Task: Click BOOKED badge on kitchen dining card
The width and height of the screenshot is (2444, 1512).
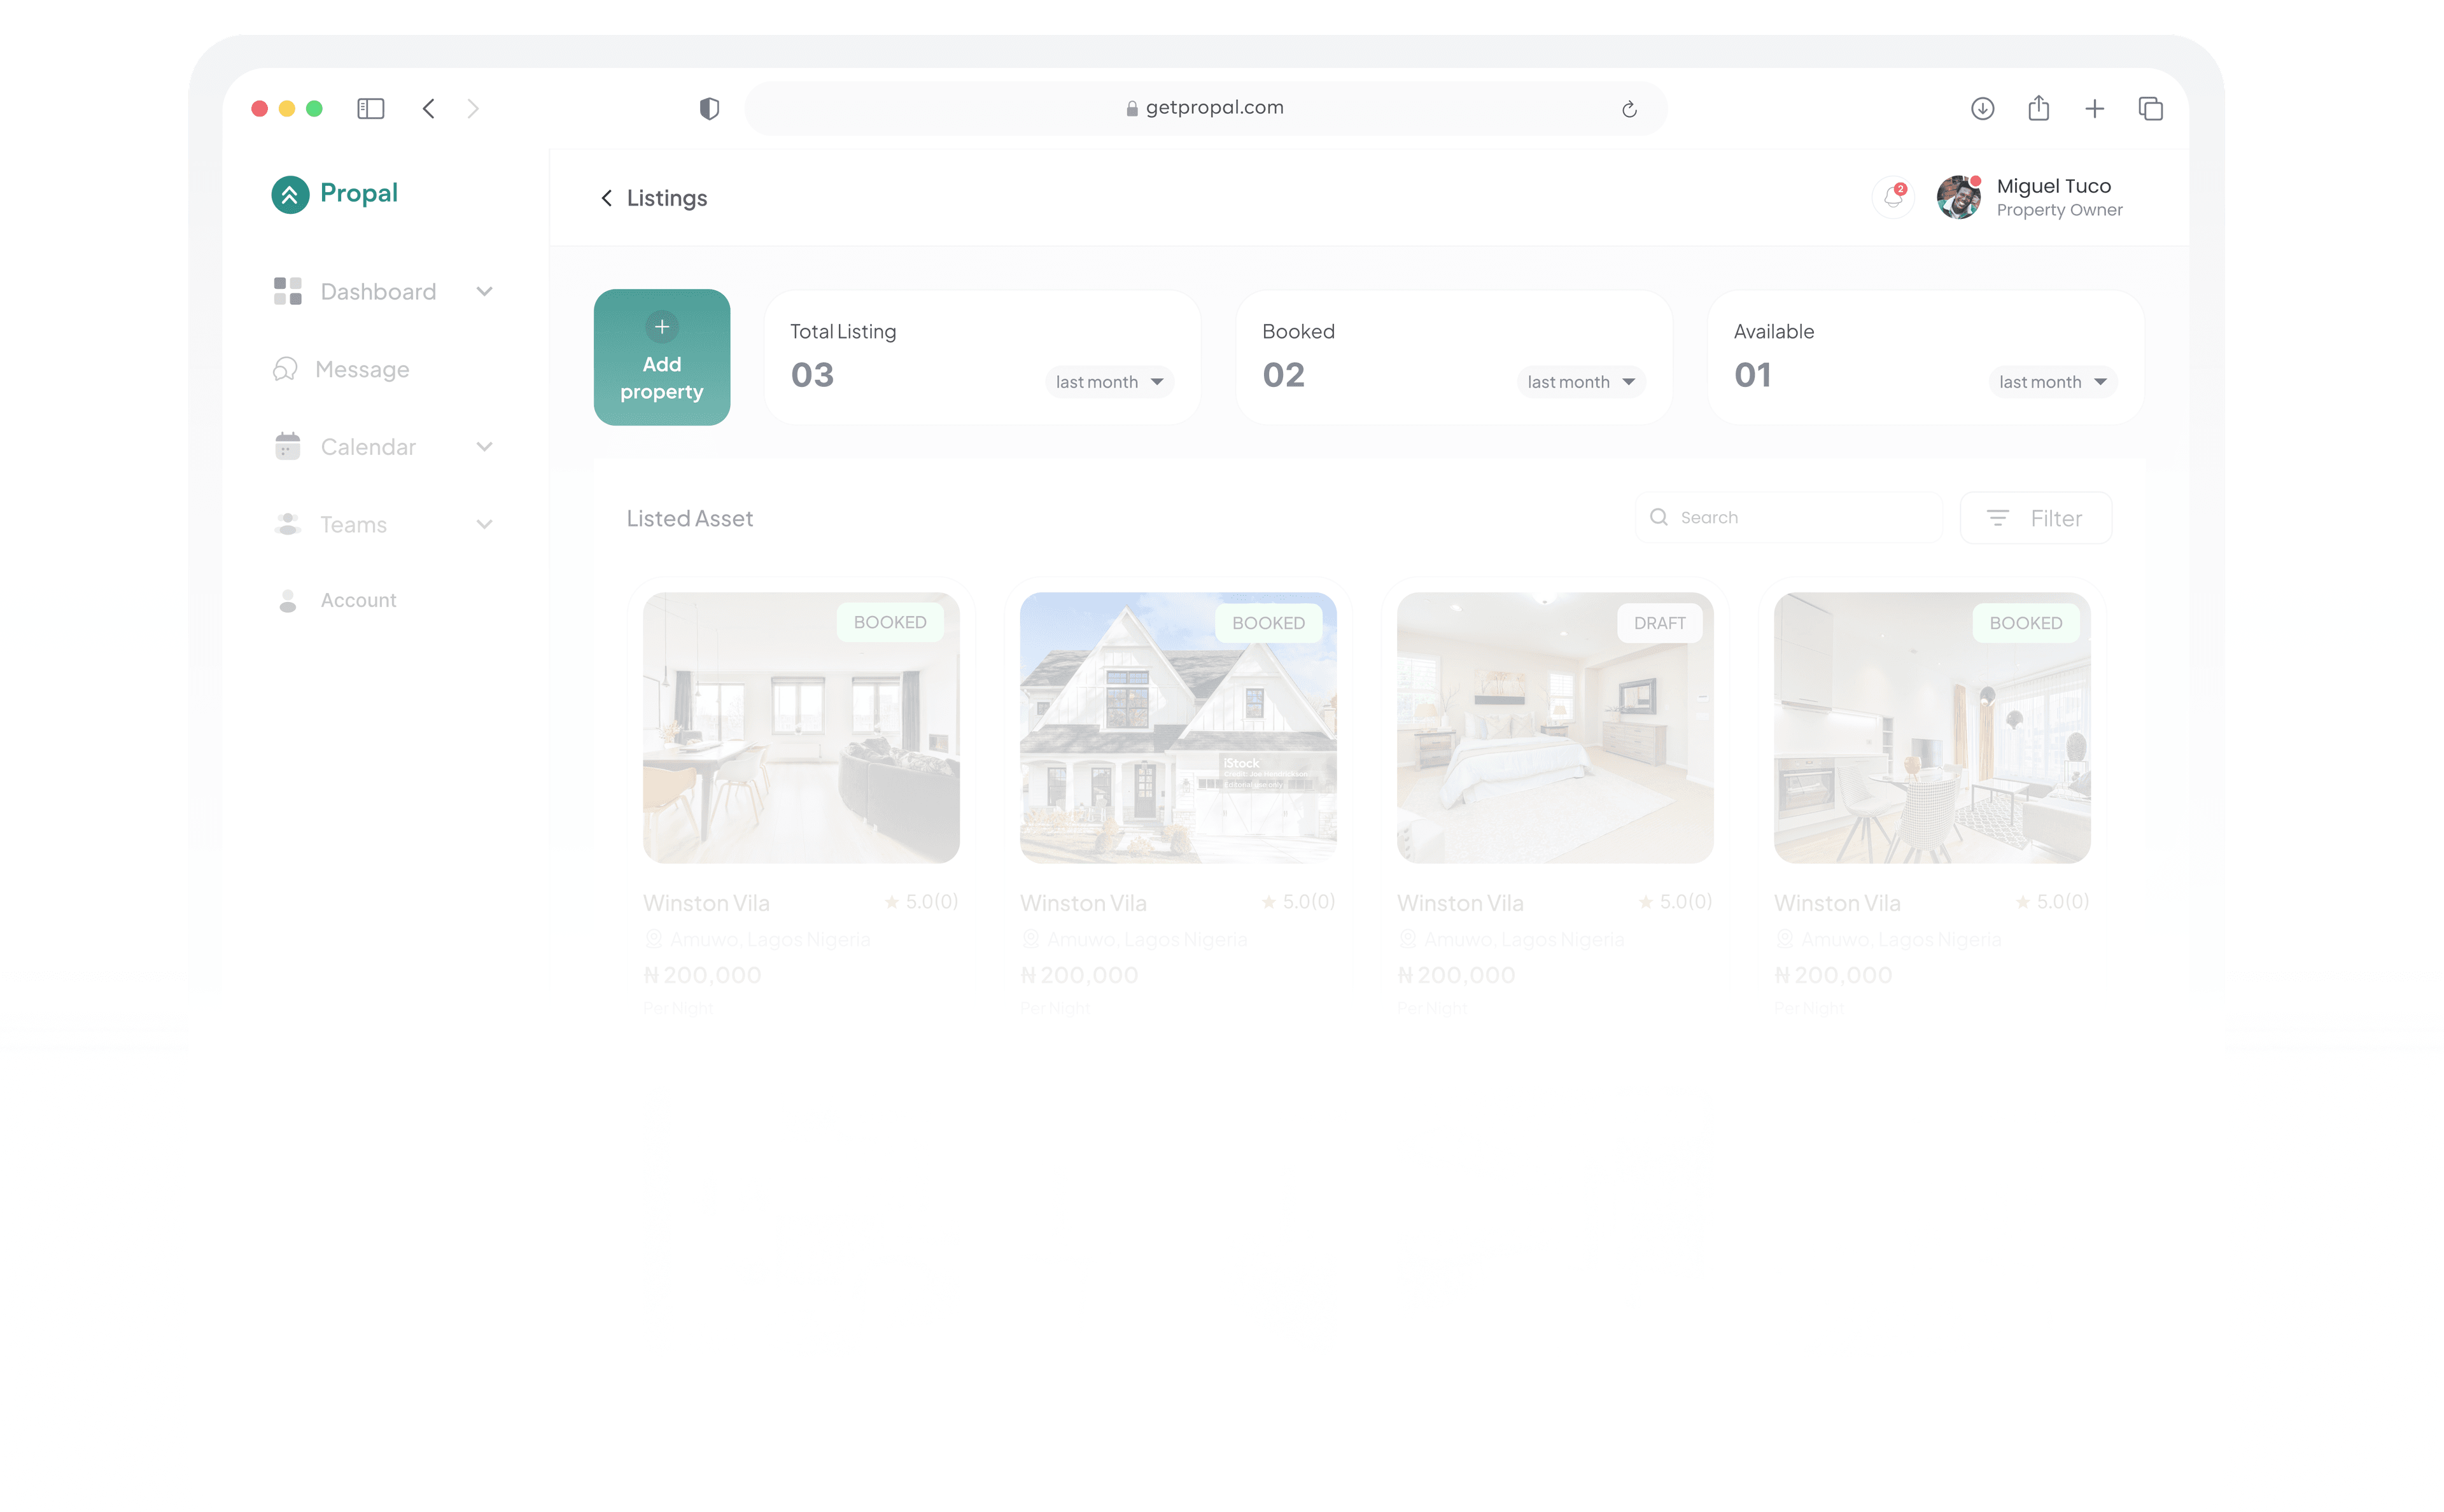Action: tap(2026, 623)
